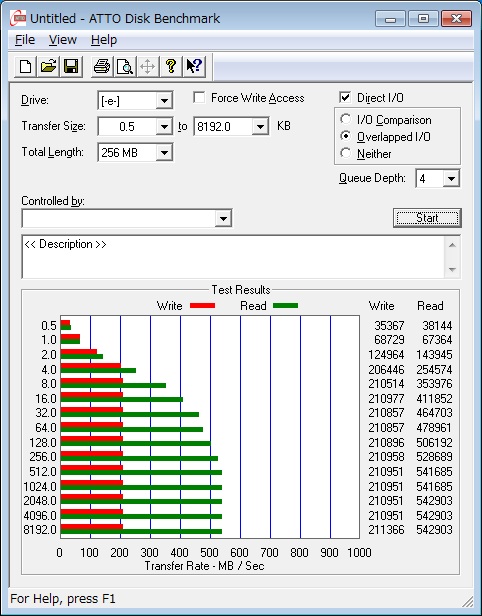
Task: Open Print Preview from the toolbar
Action: coord(125,66)
